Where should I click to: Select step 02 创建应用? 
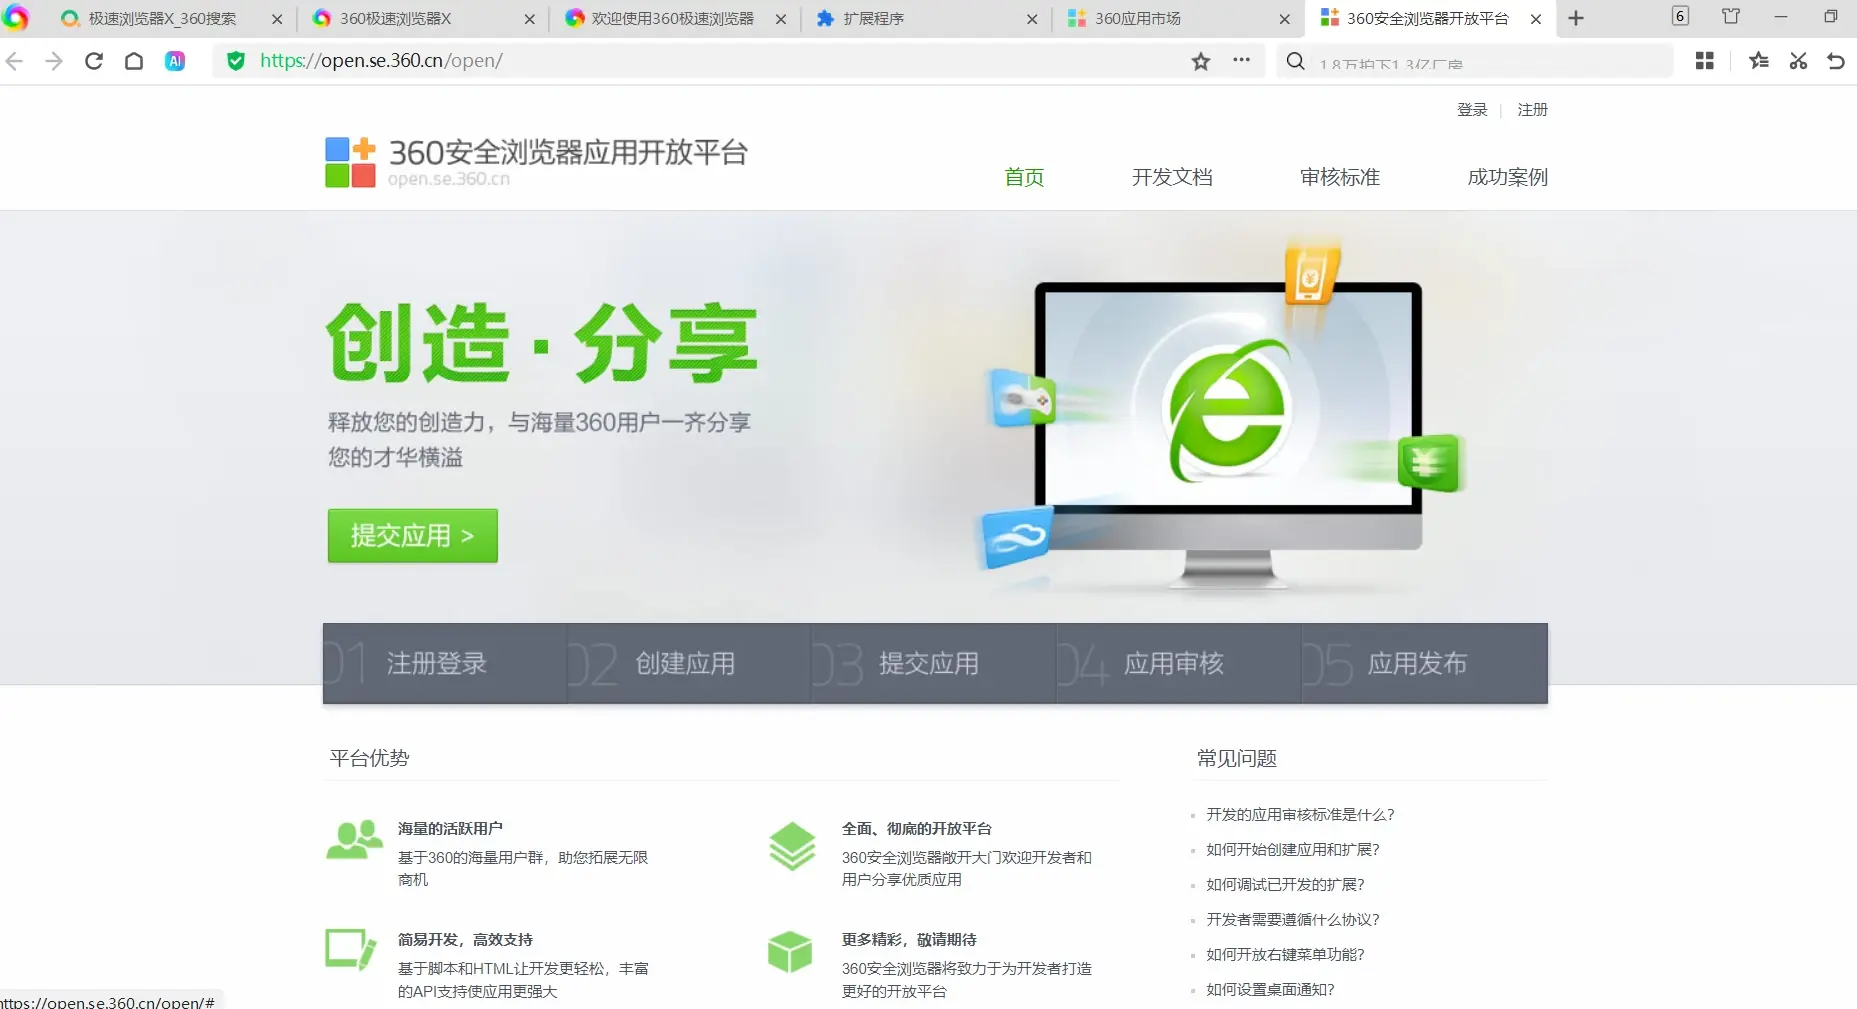tap(689, 663)
